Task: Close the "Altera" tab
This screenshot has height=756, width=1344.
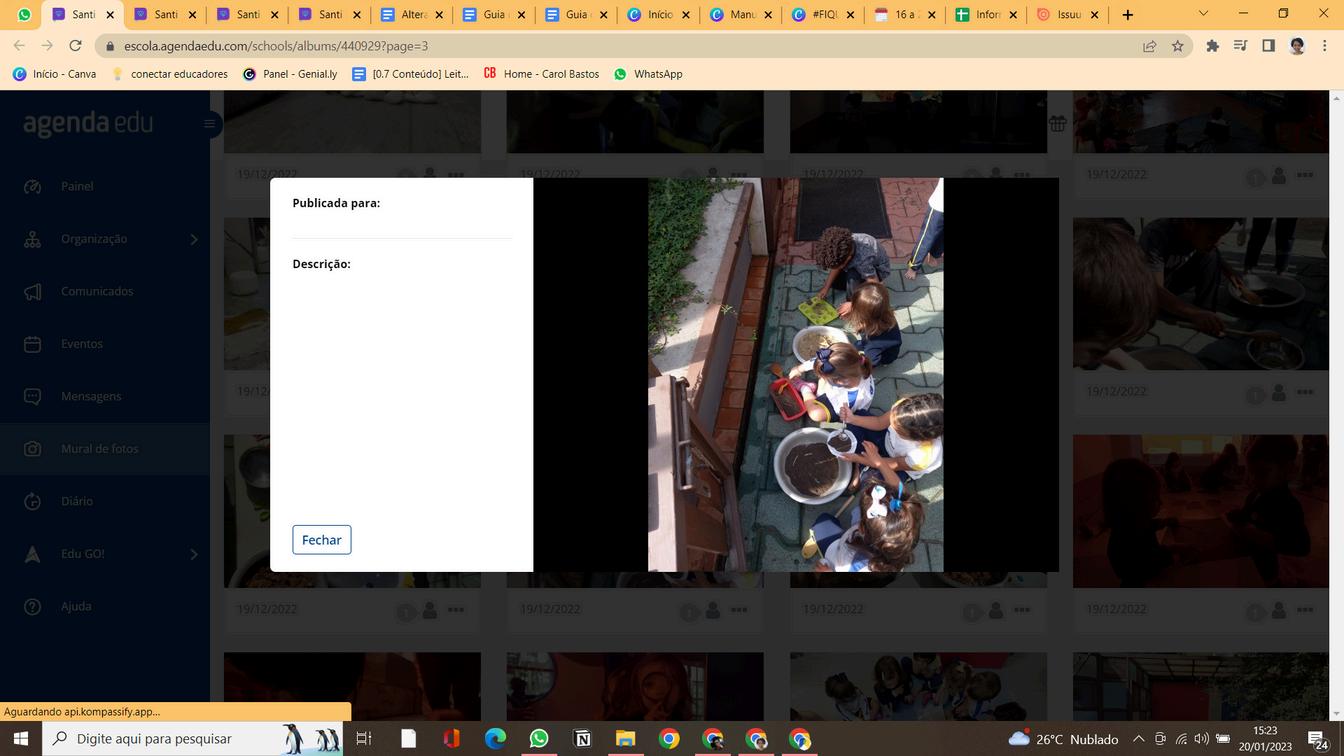Action: 439,15
